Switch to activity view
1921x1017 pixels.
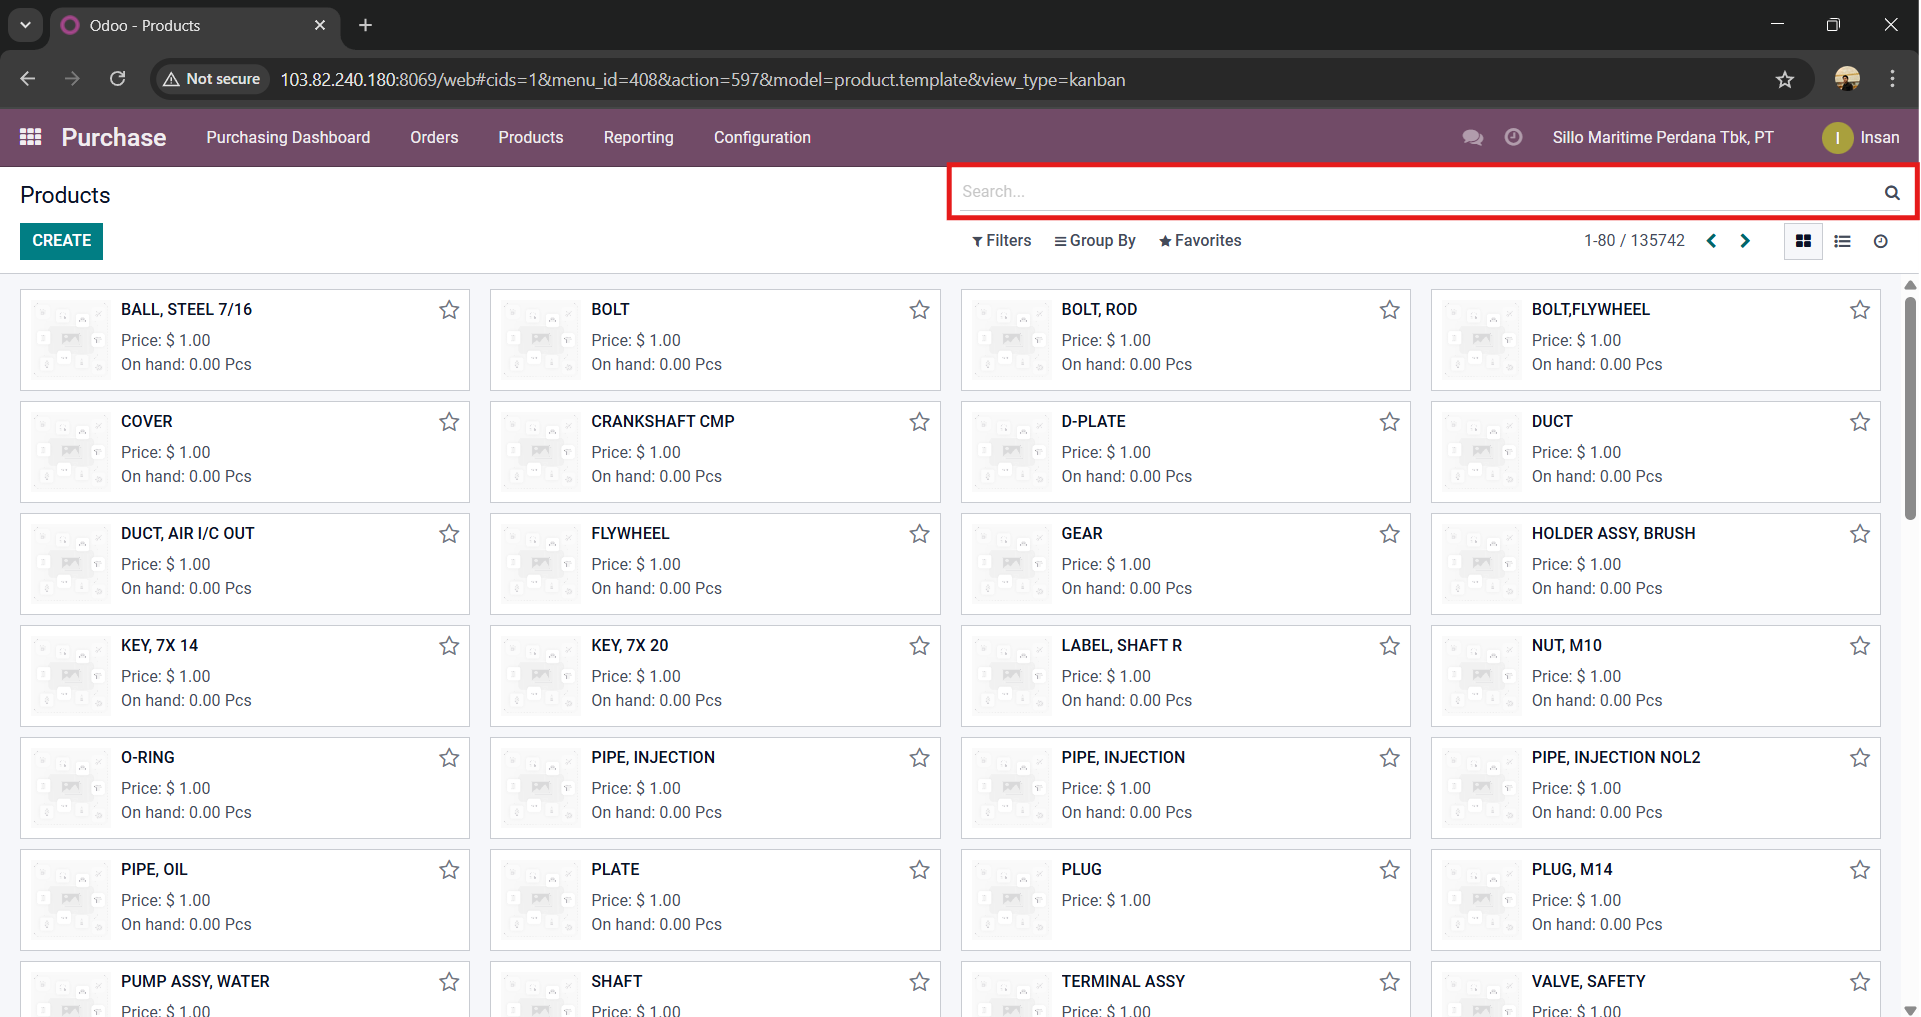click(x=1880, y=241)
